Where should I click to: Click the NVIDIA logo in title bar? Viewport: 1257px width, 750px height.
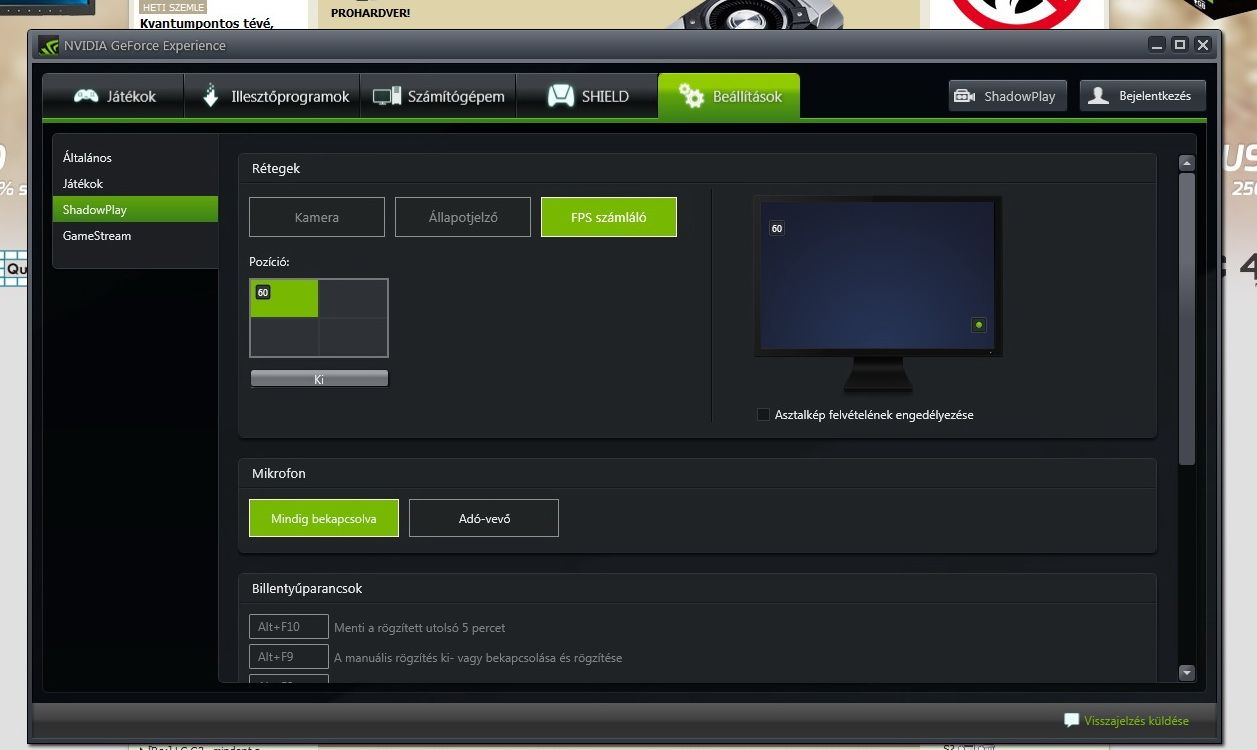48,45
